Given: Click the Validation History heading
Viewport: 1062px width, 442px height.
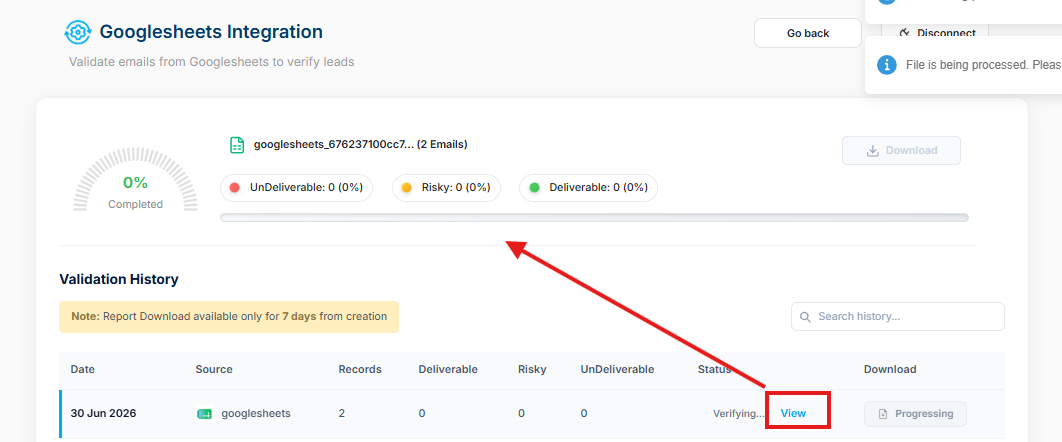Looking at the screenshot, I should coord(119,279).
